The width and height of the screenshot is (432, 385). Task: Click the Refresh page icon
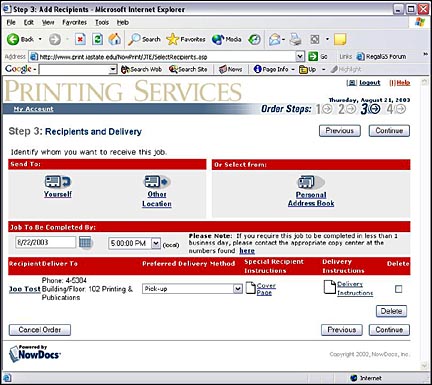(x=97, y=39)
